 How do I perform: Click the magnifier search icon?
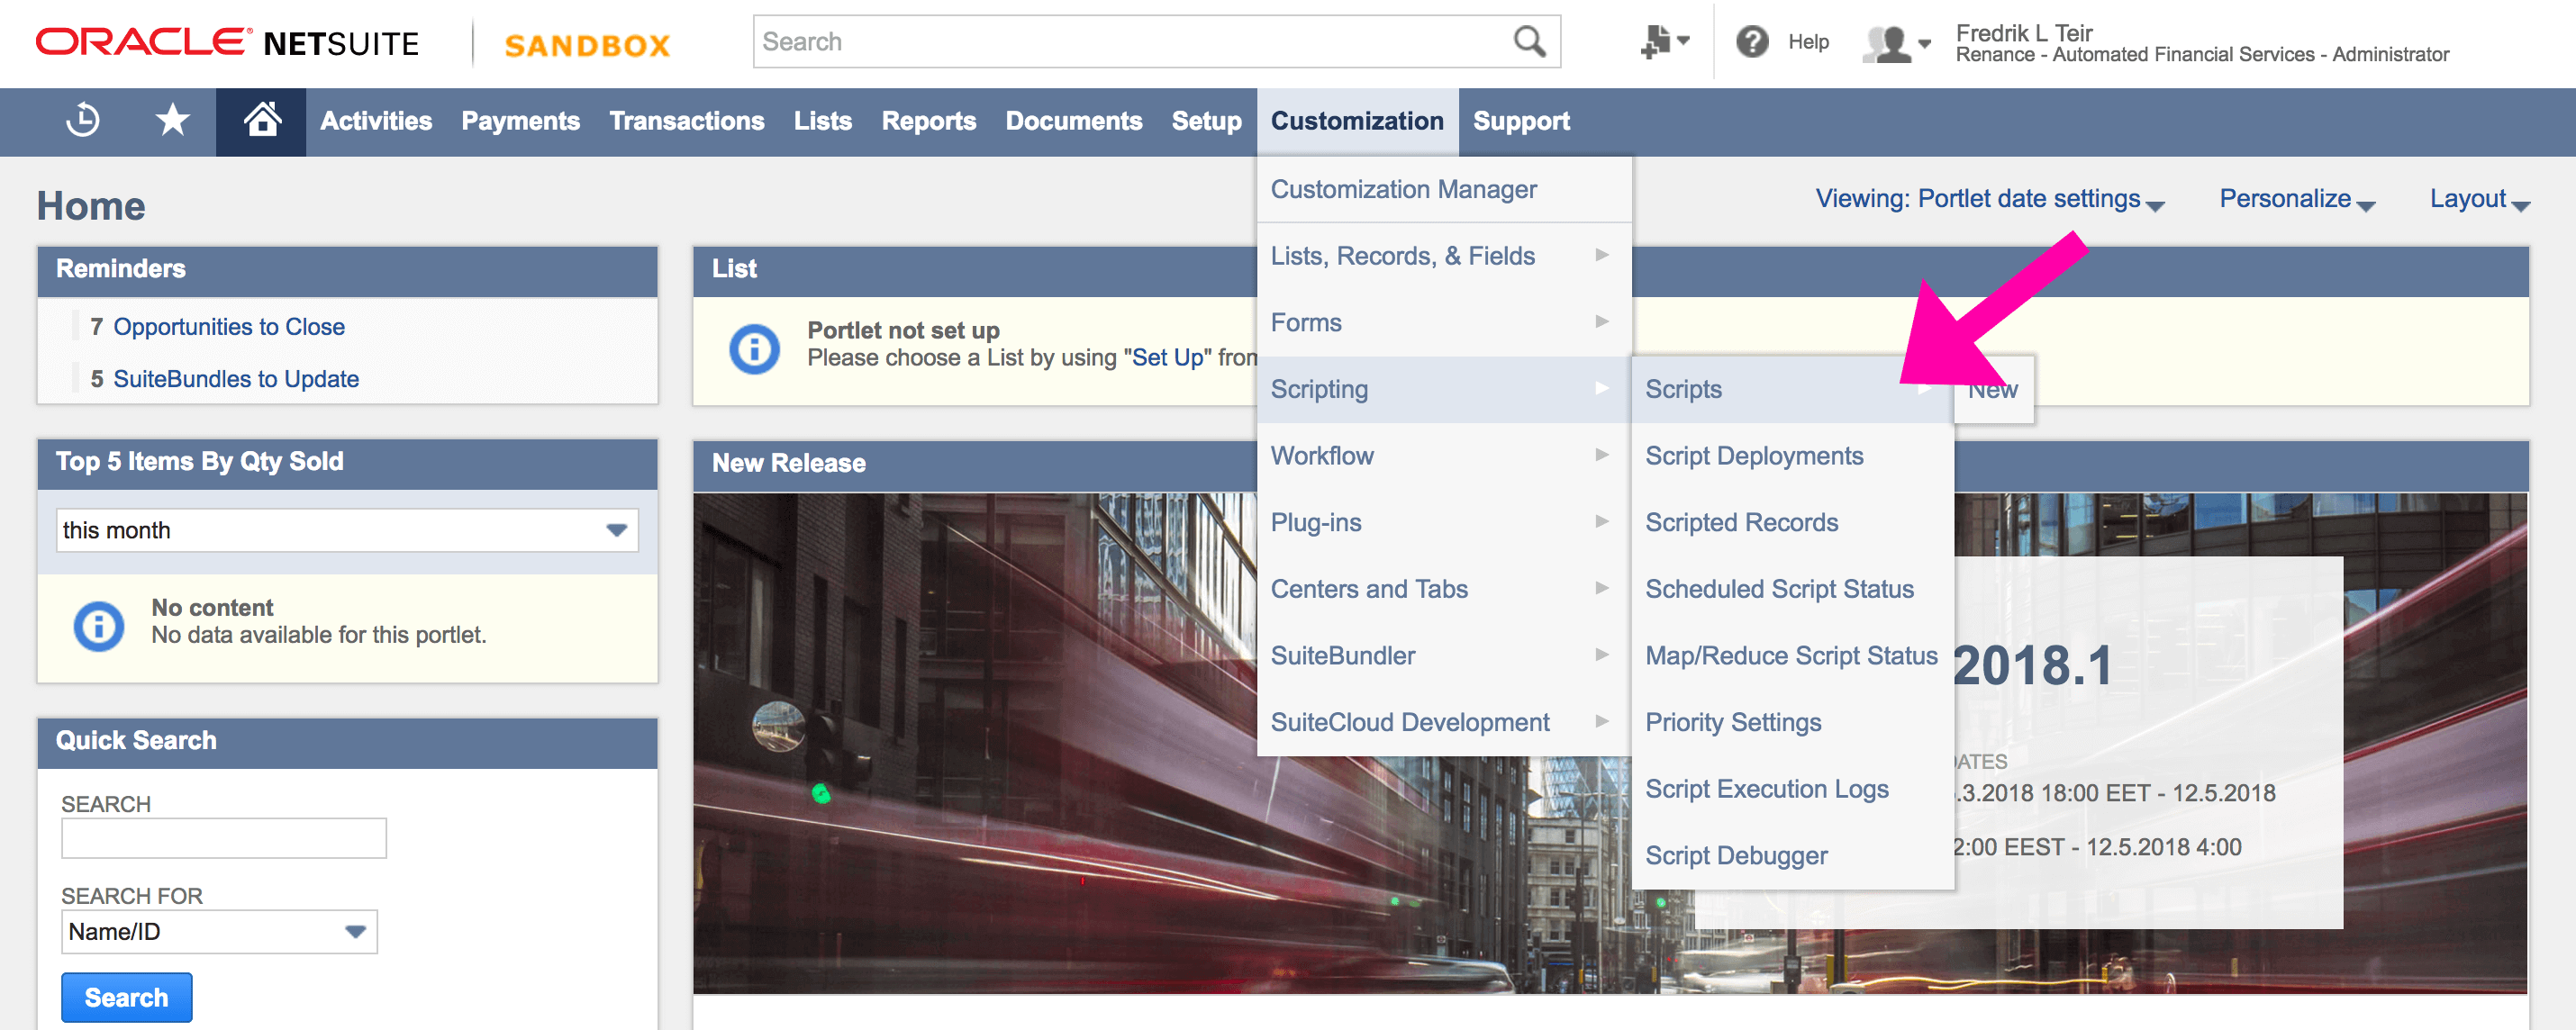[x=1530, y=42]
